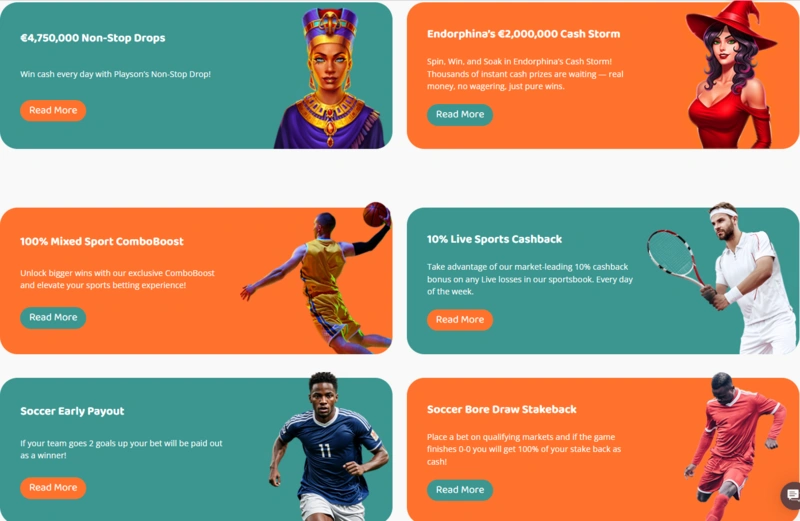800x521 pixels.
Task: Select the 10% Live Sports Cashback title
Action: [494, 239]
